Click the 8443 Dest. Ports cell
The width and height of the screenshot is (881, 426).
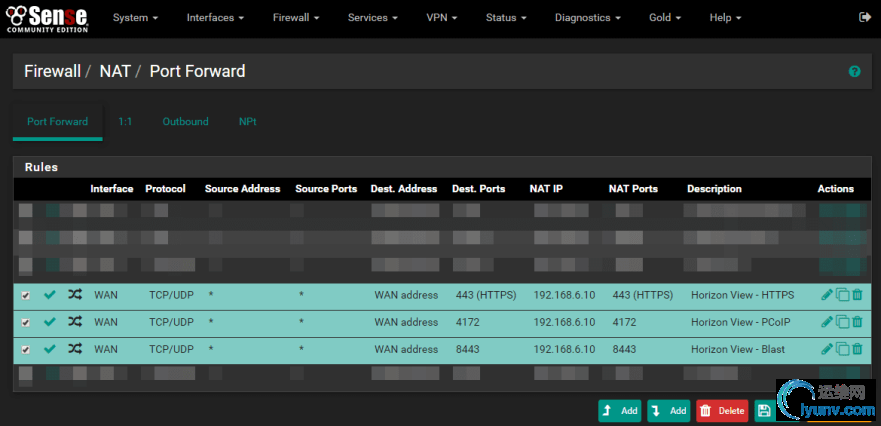click(x=467, y=349)
